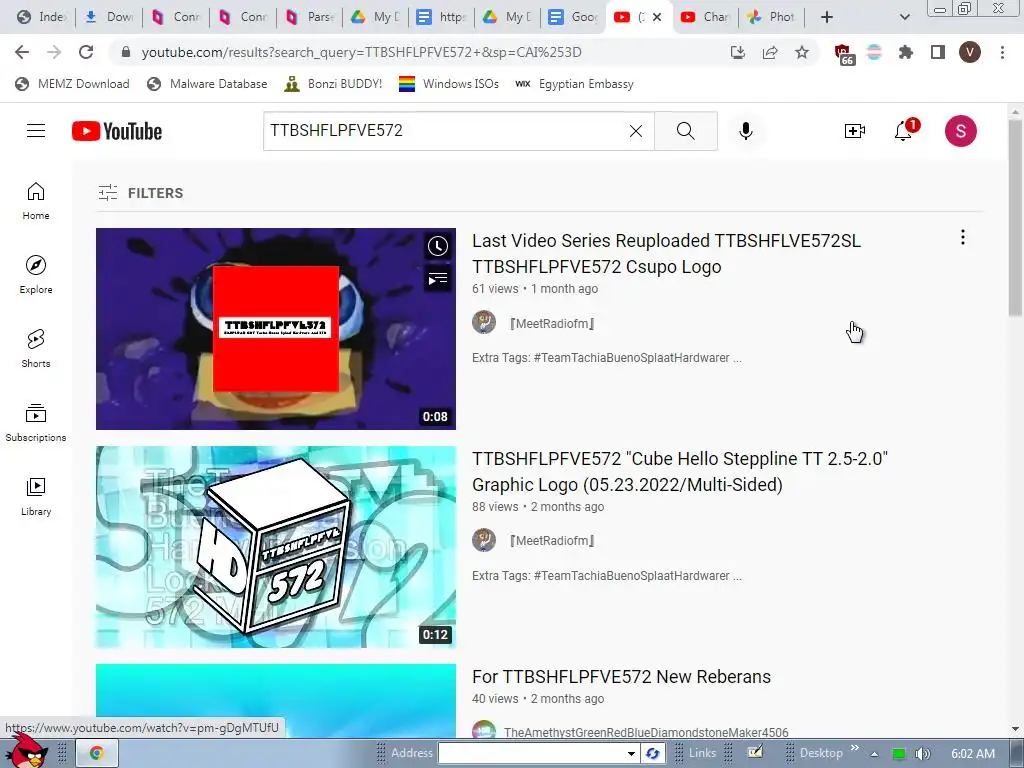The image size is (1024, 768).
Task: Open Malware Database bookmark
Action: click(208, 84)
